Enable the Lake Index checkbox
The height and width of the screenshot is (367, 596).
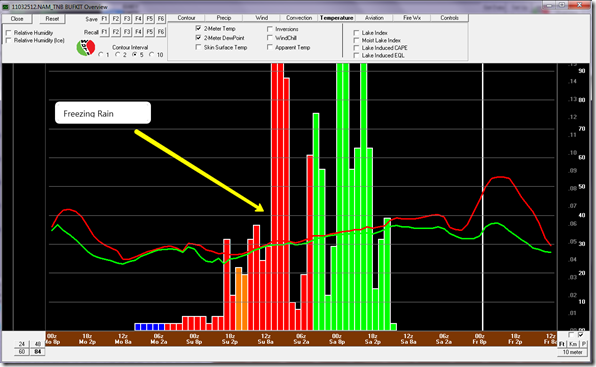(357, 33)
